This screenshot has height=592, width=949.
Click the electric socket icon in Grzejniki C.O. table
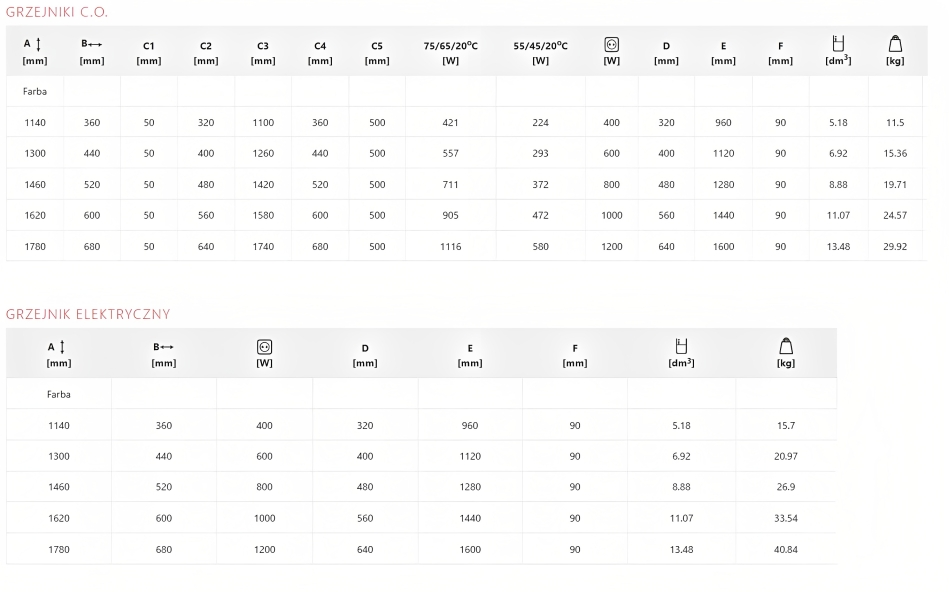point(611,44)
